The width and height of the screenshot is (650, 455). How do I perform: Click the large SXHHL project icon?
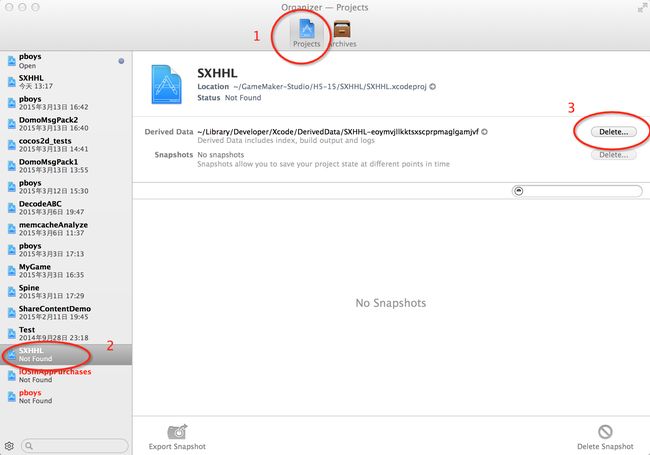coord(167,84)
